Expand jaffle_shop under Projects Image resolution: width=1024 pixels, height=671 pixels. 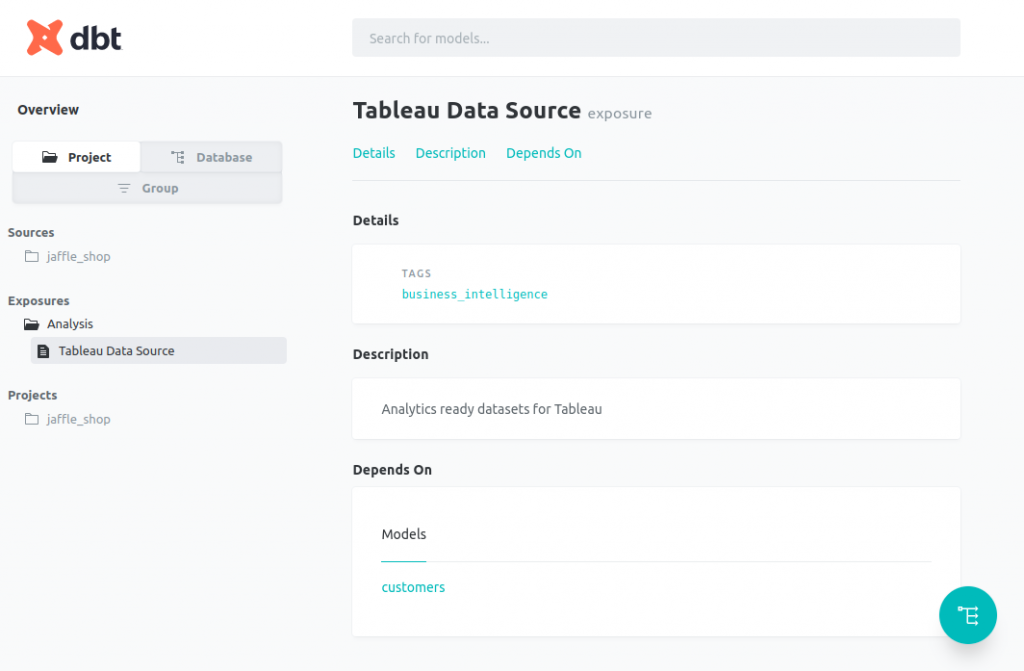78,419
